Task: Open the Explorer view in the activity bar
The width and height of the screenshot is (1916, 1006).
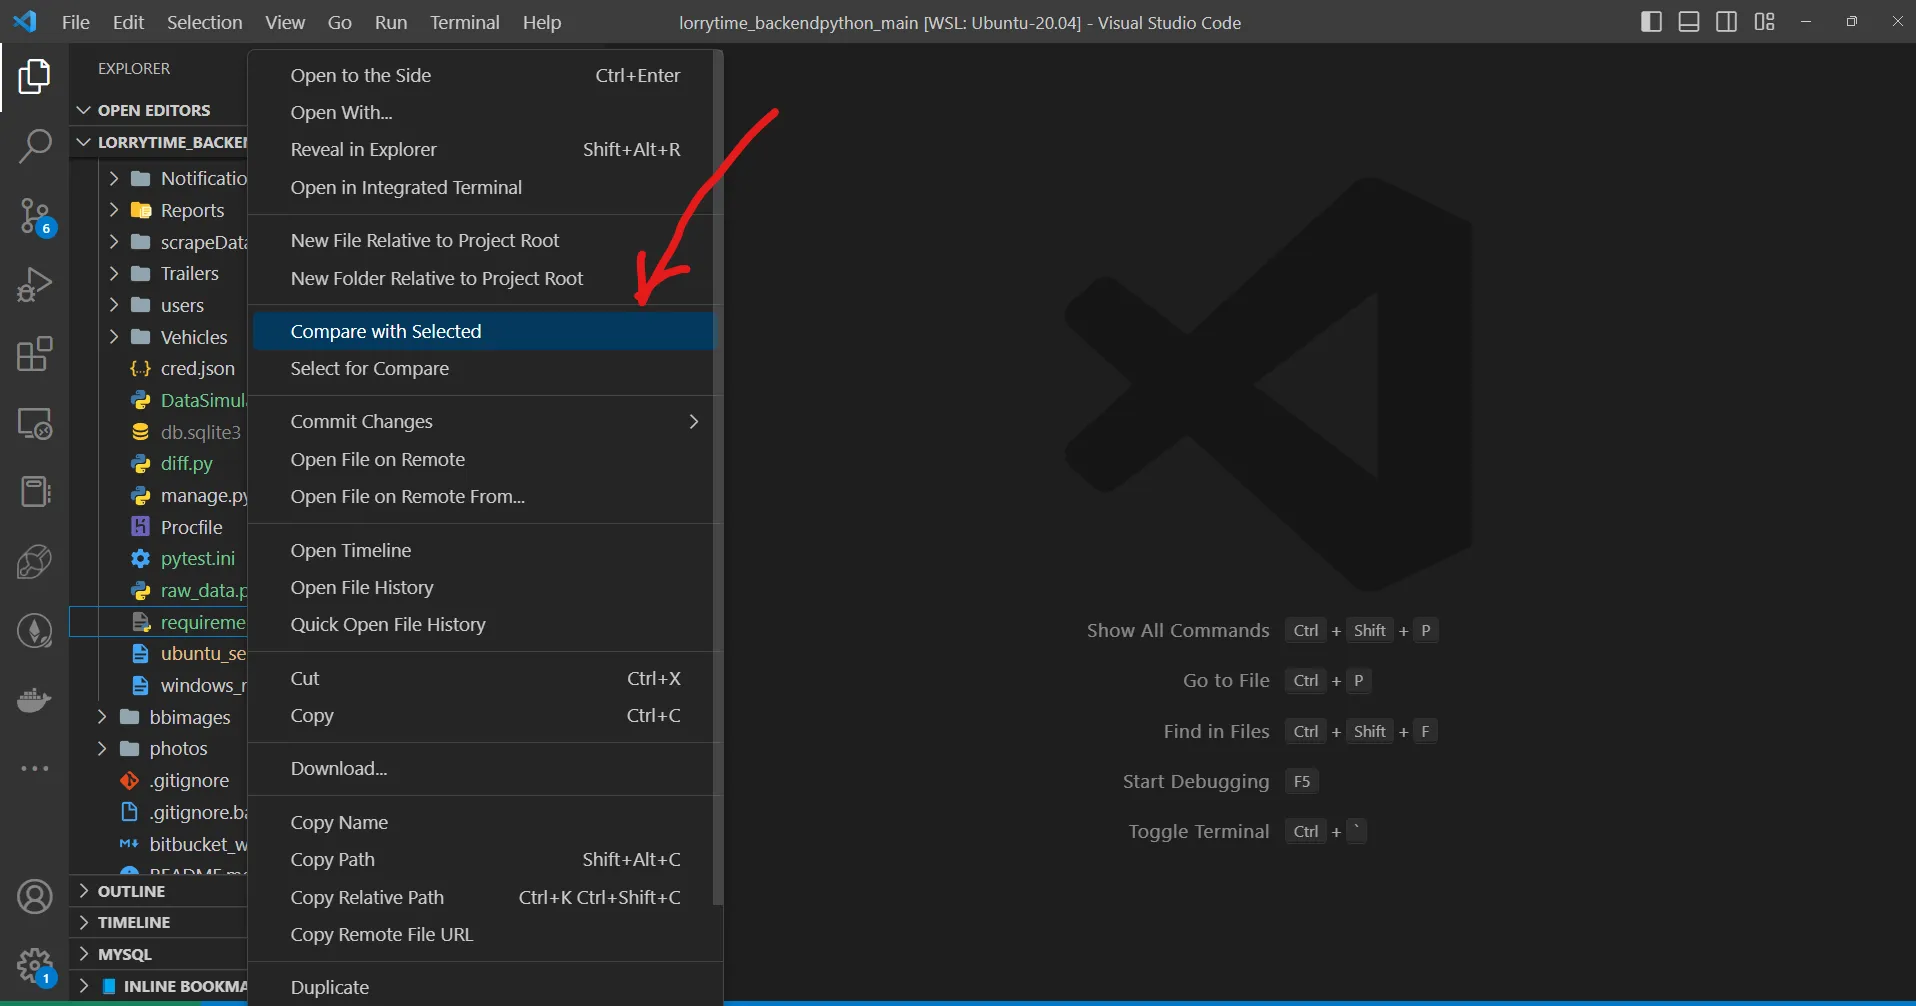Action: tap(34, 77)
